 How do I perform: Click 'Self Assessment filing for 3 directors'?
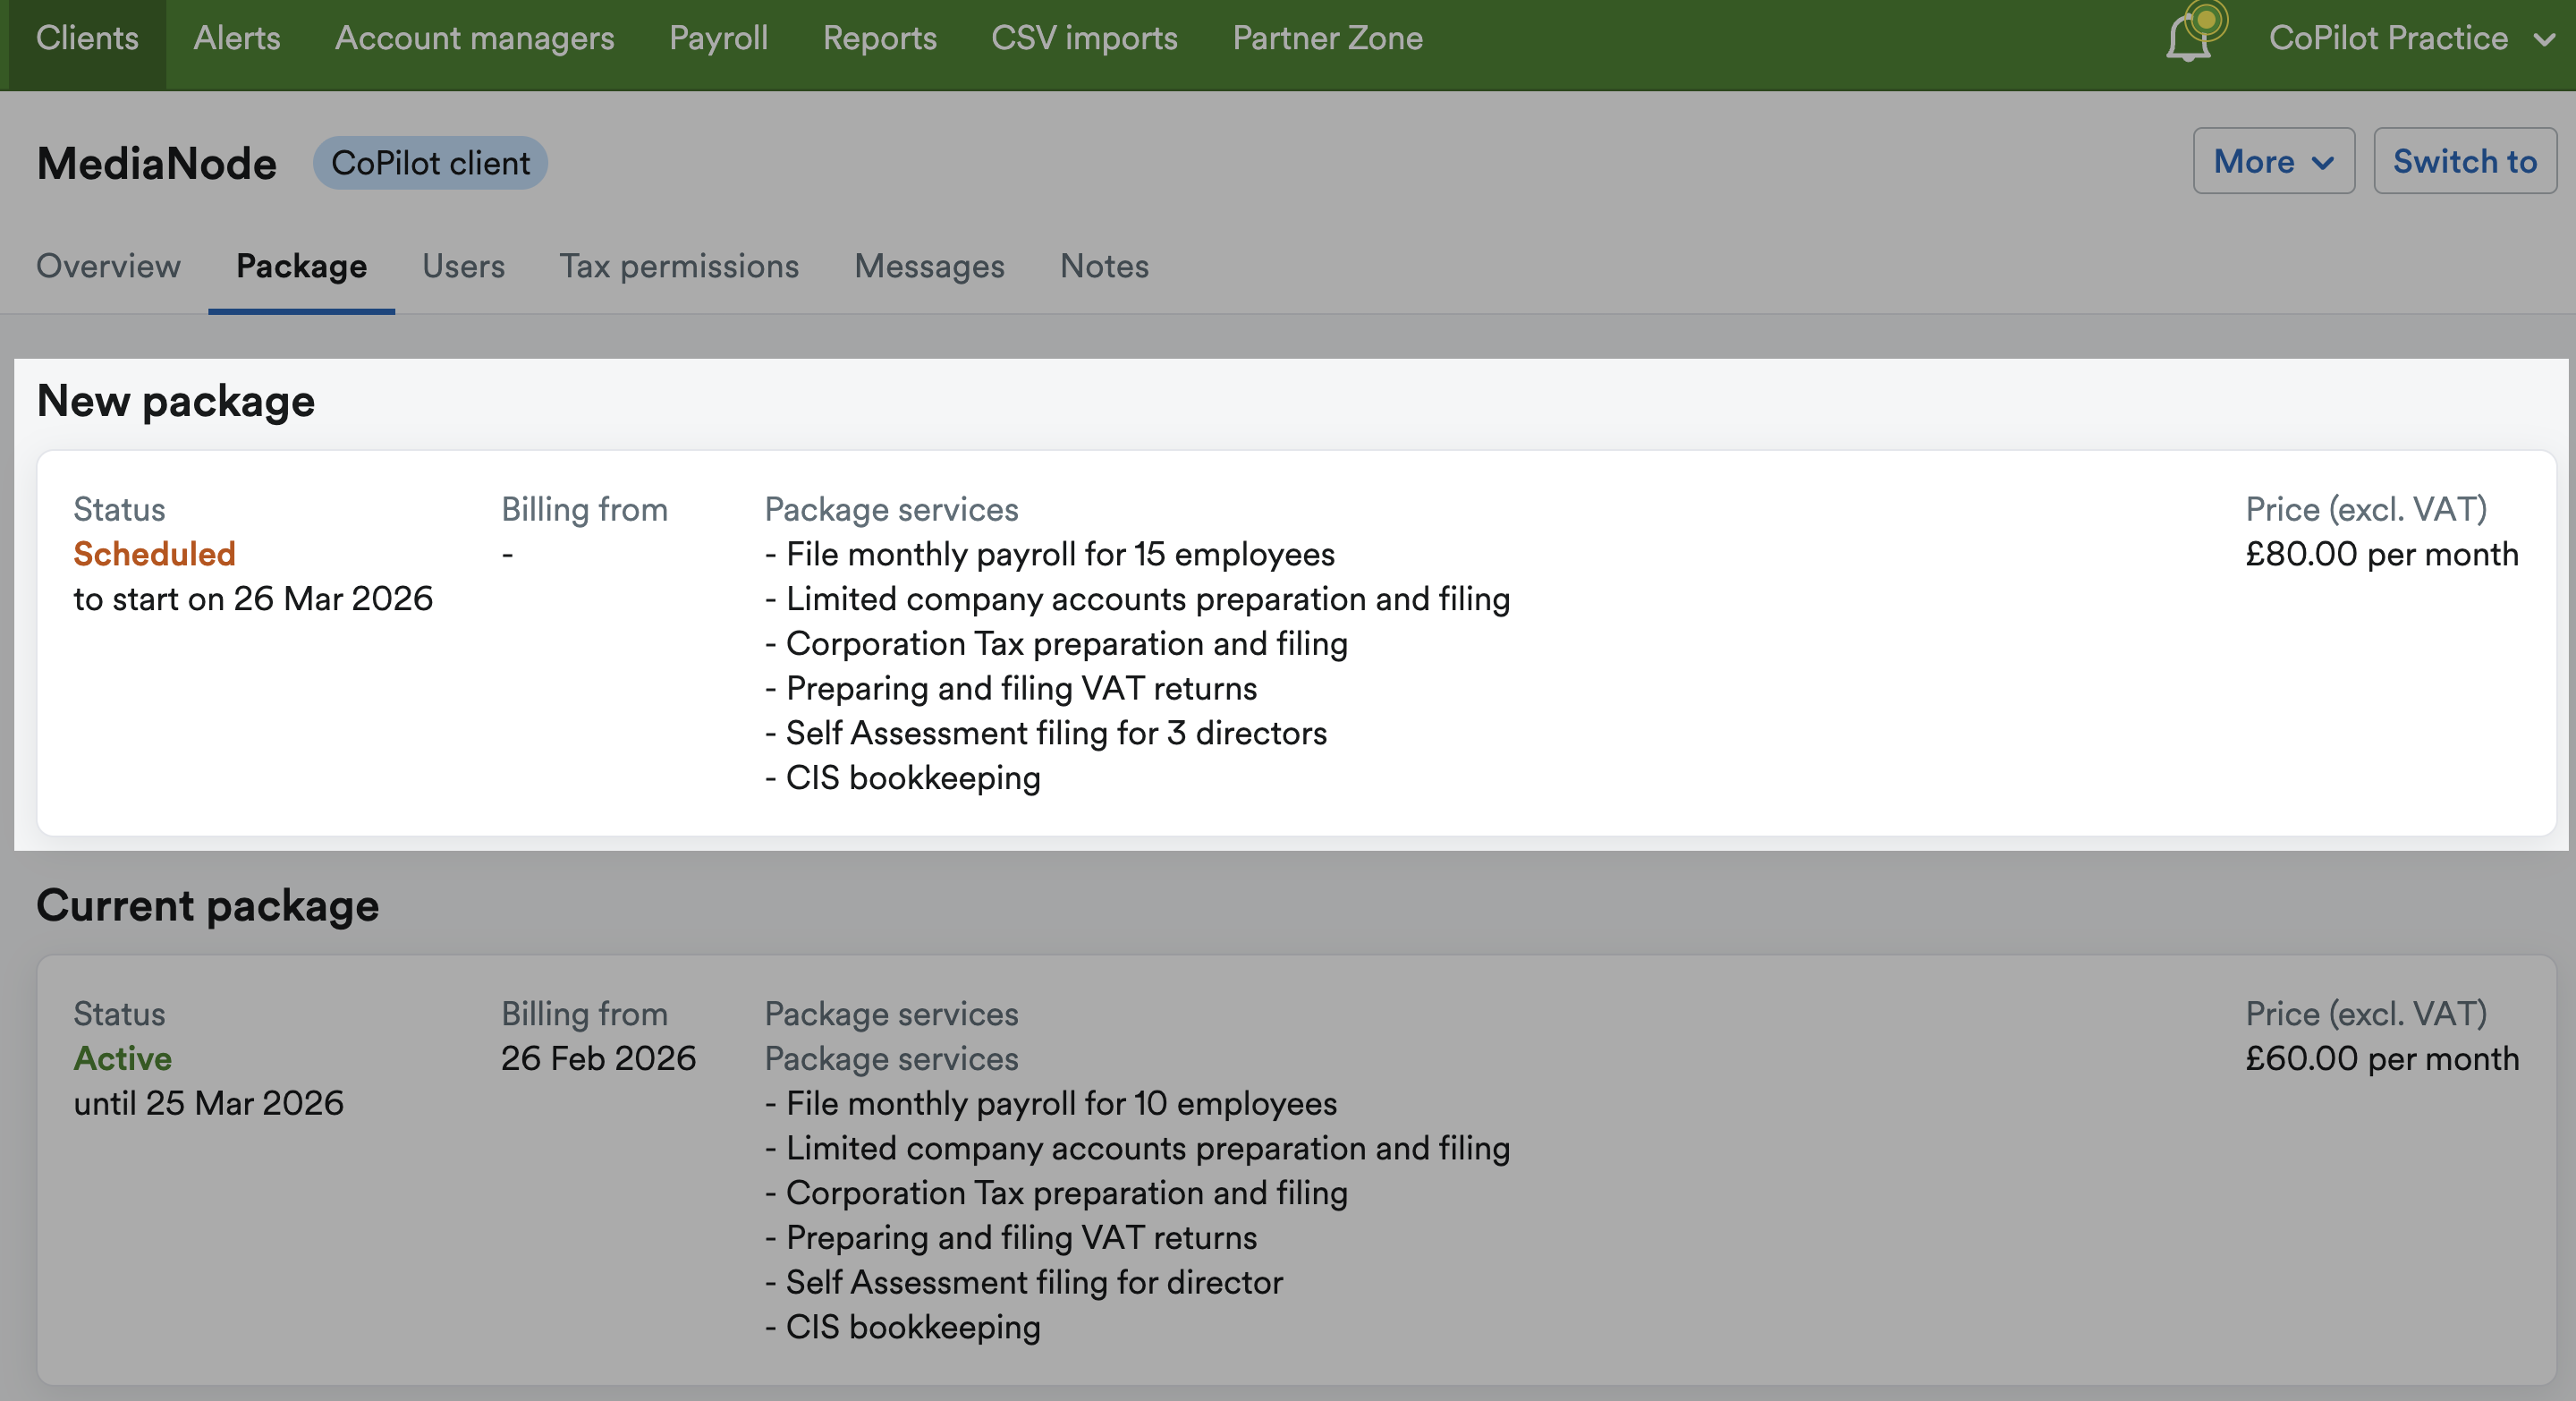pos(1056,733)
